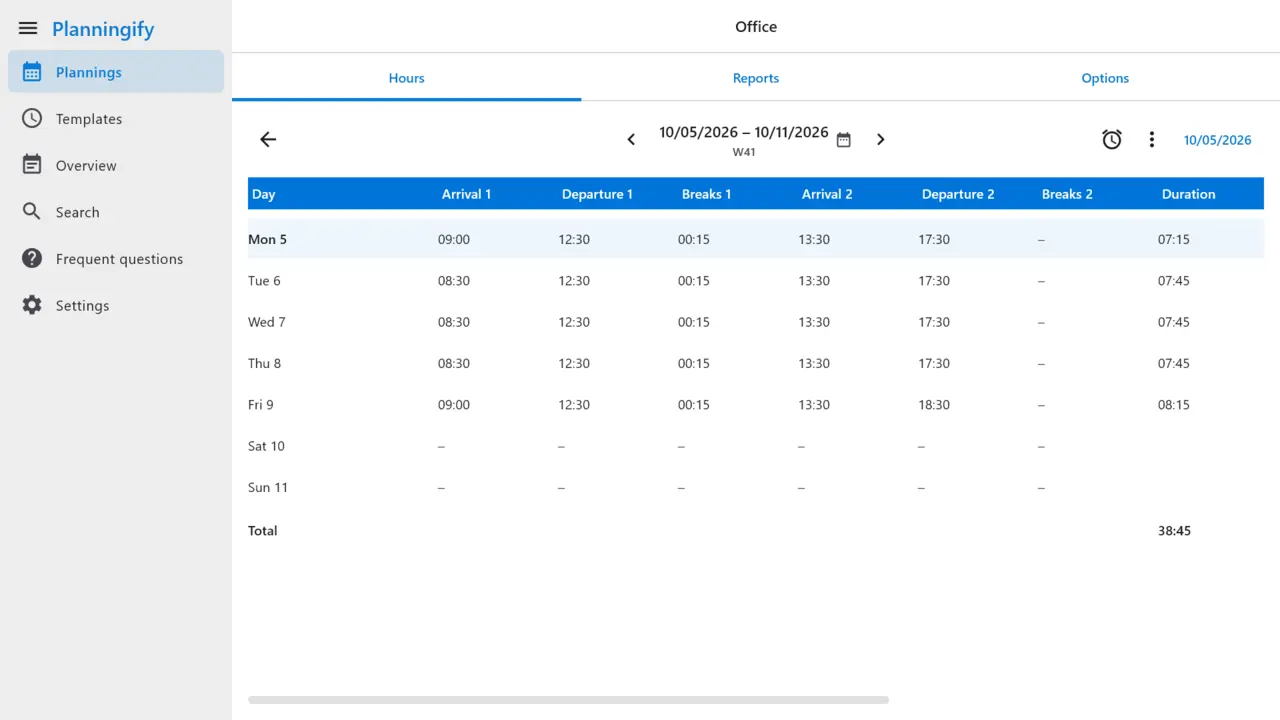Go back using the left arrow icon
This screenshot has height=720, width=1280.
pos(268,140)
